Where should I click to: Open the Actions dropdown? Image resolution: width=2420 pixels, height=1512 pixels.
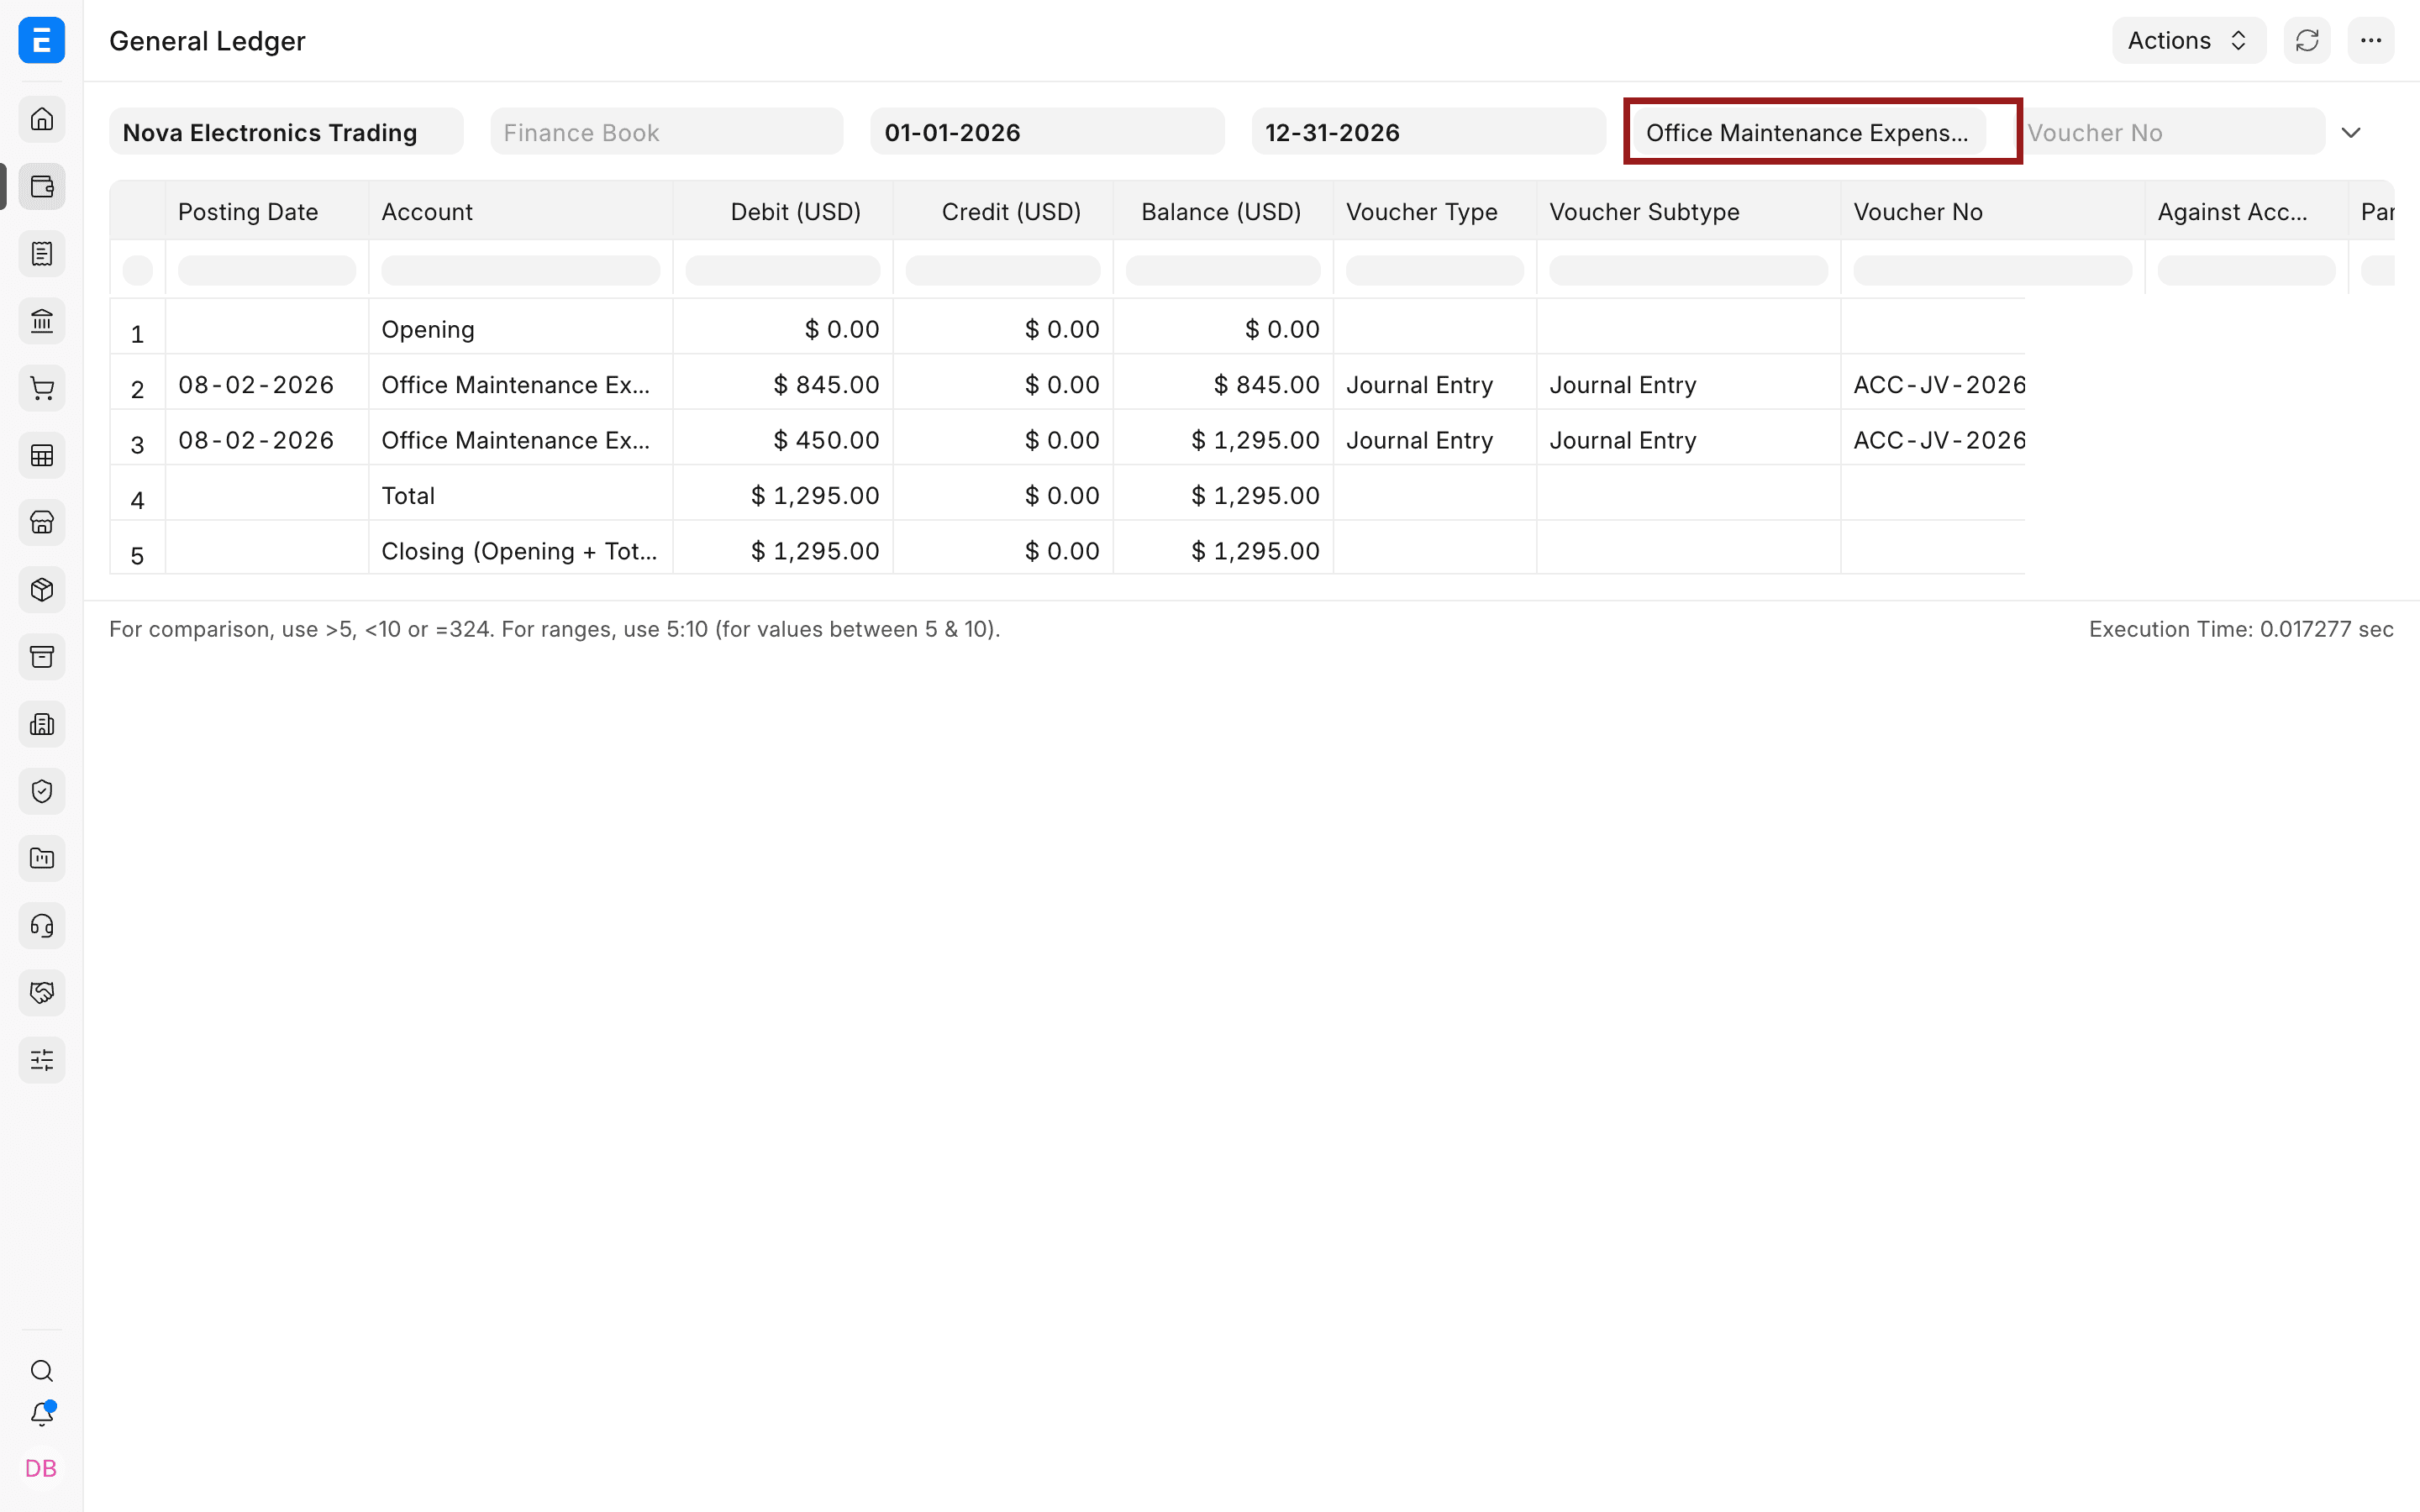(2189, 41)
